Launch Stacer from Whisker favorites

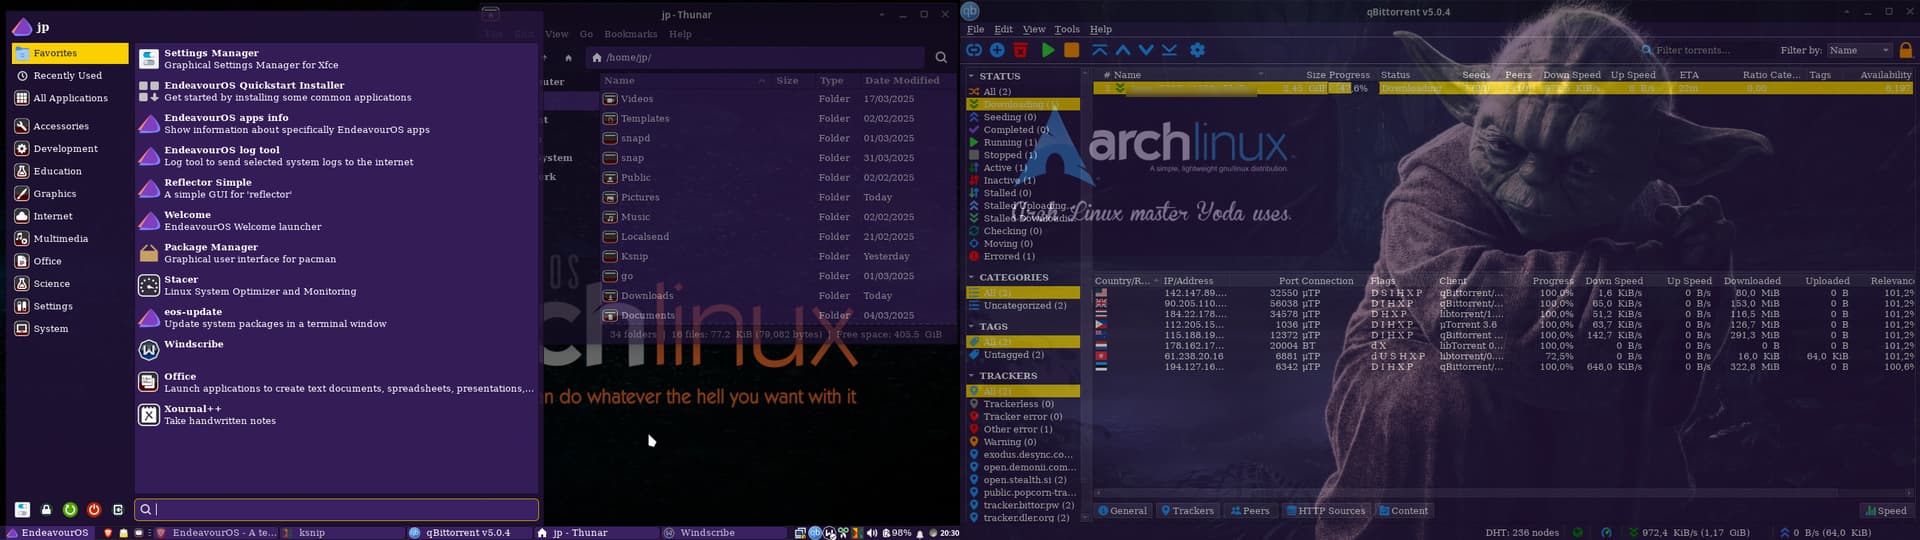pyautogui.click(x=337, y=285)
